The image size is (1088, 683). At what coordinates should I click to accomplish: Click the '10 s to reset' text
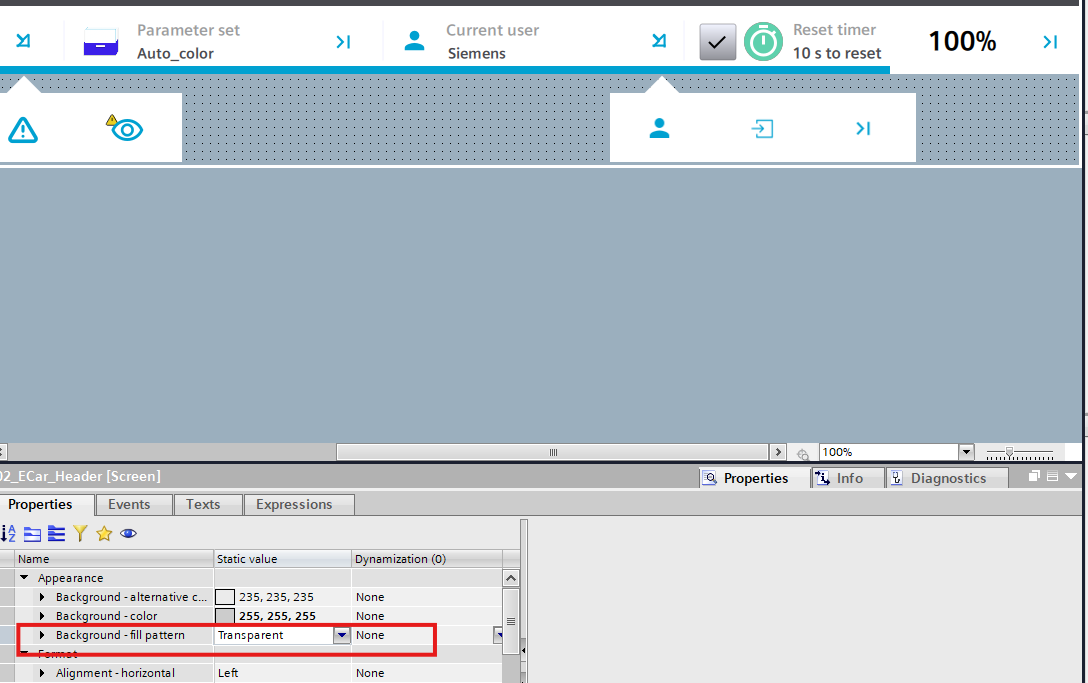[x=837, y=53]
